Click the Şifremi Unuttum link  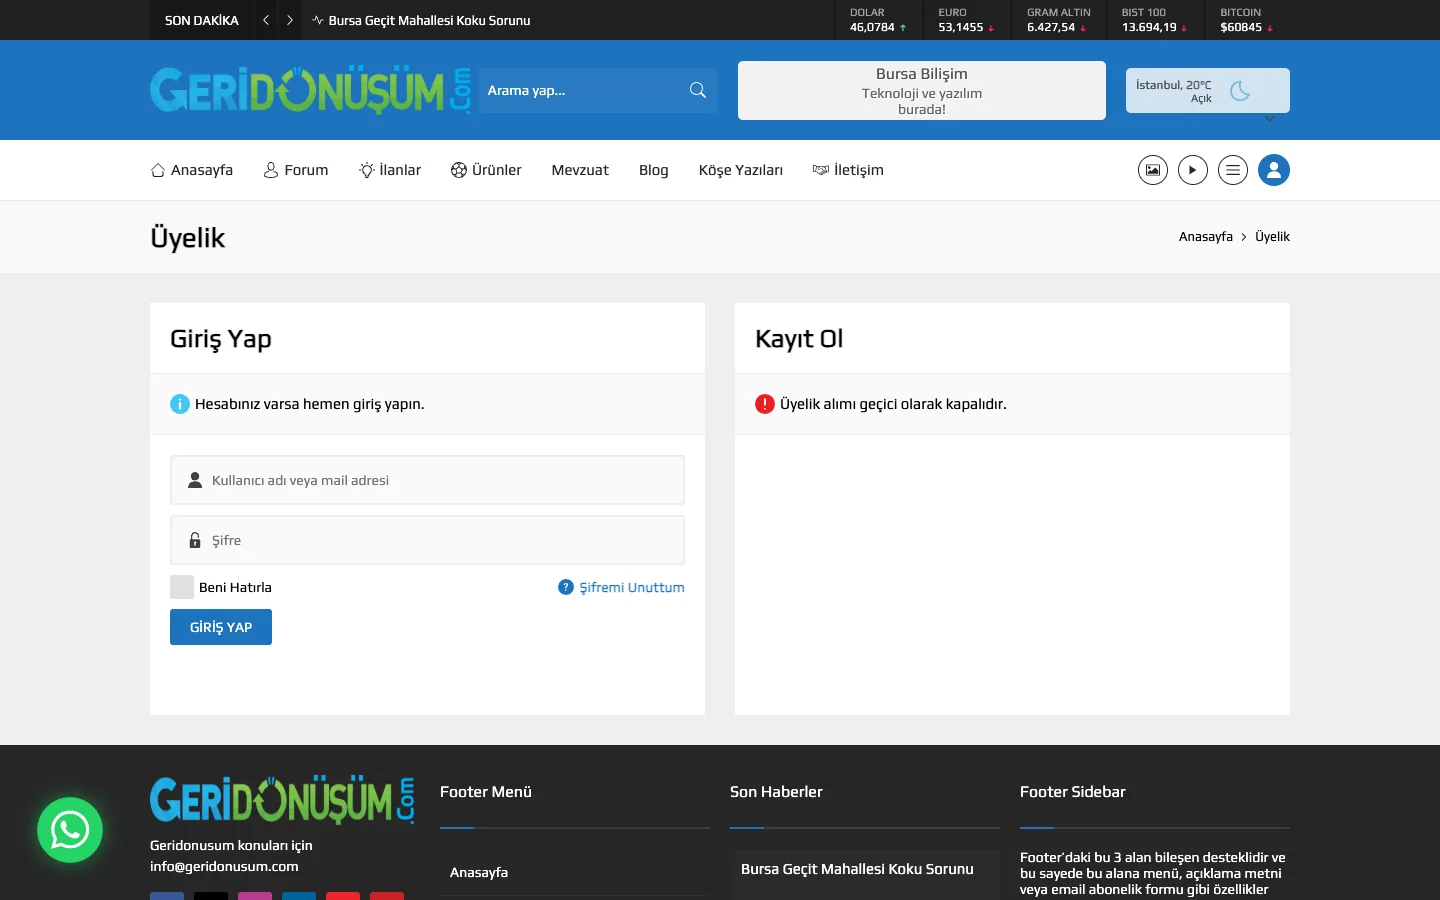[x=632, y=587]
